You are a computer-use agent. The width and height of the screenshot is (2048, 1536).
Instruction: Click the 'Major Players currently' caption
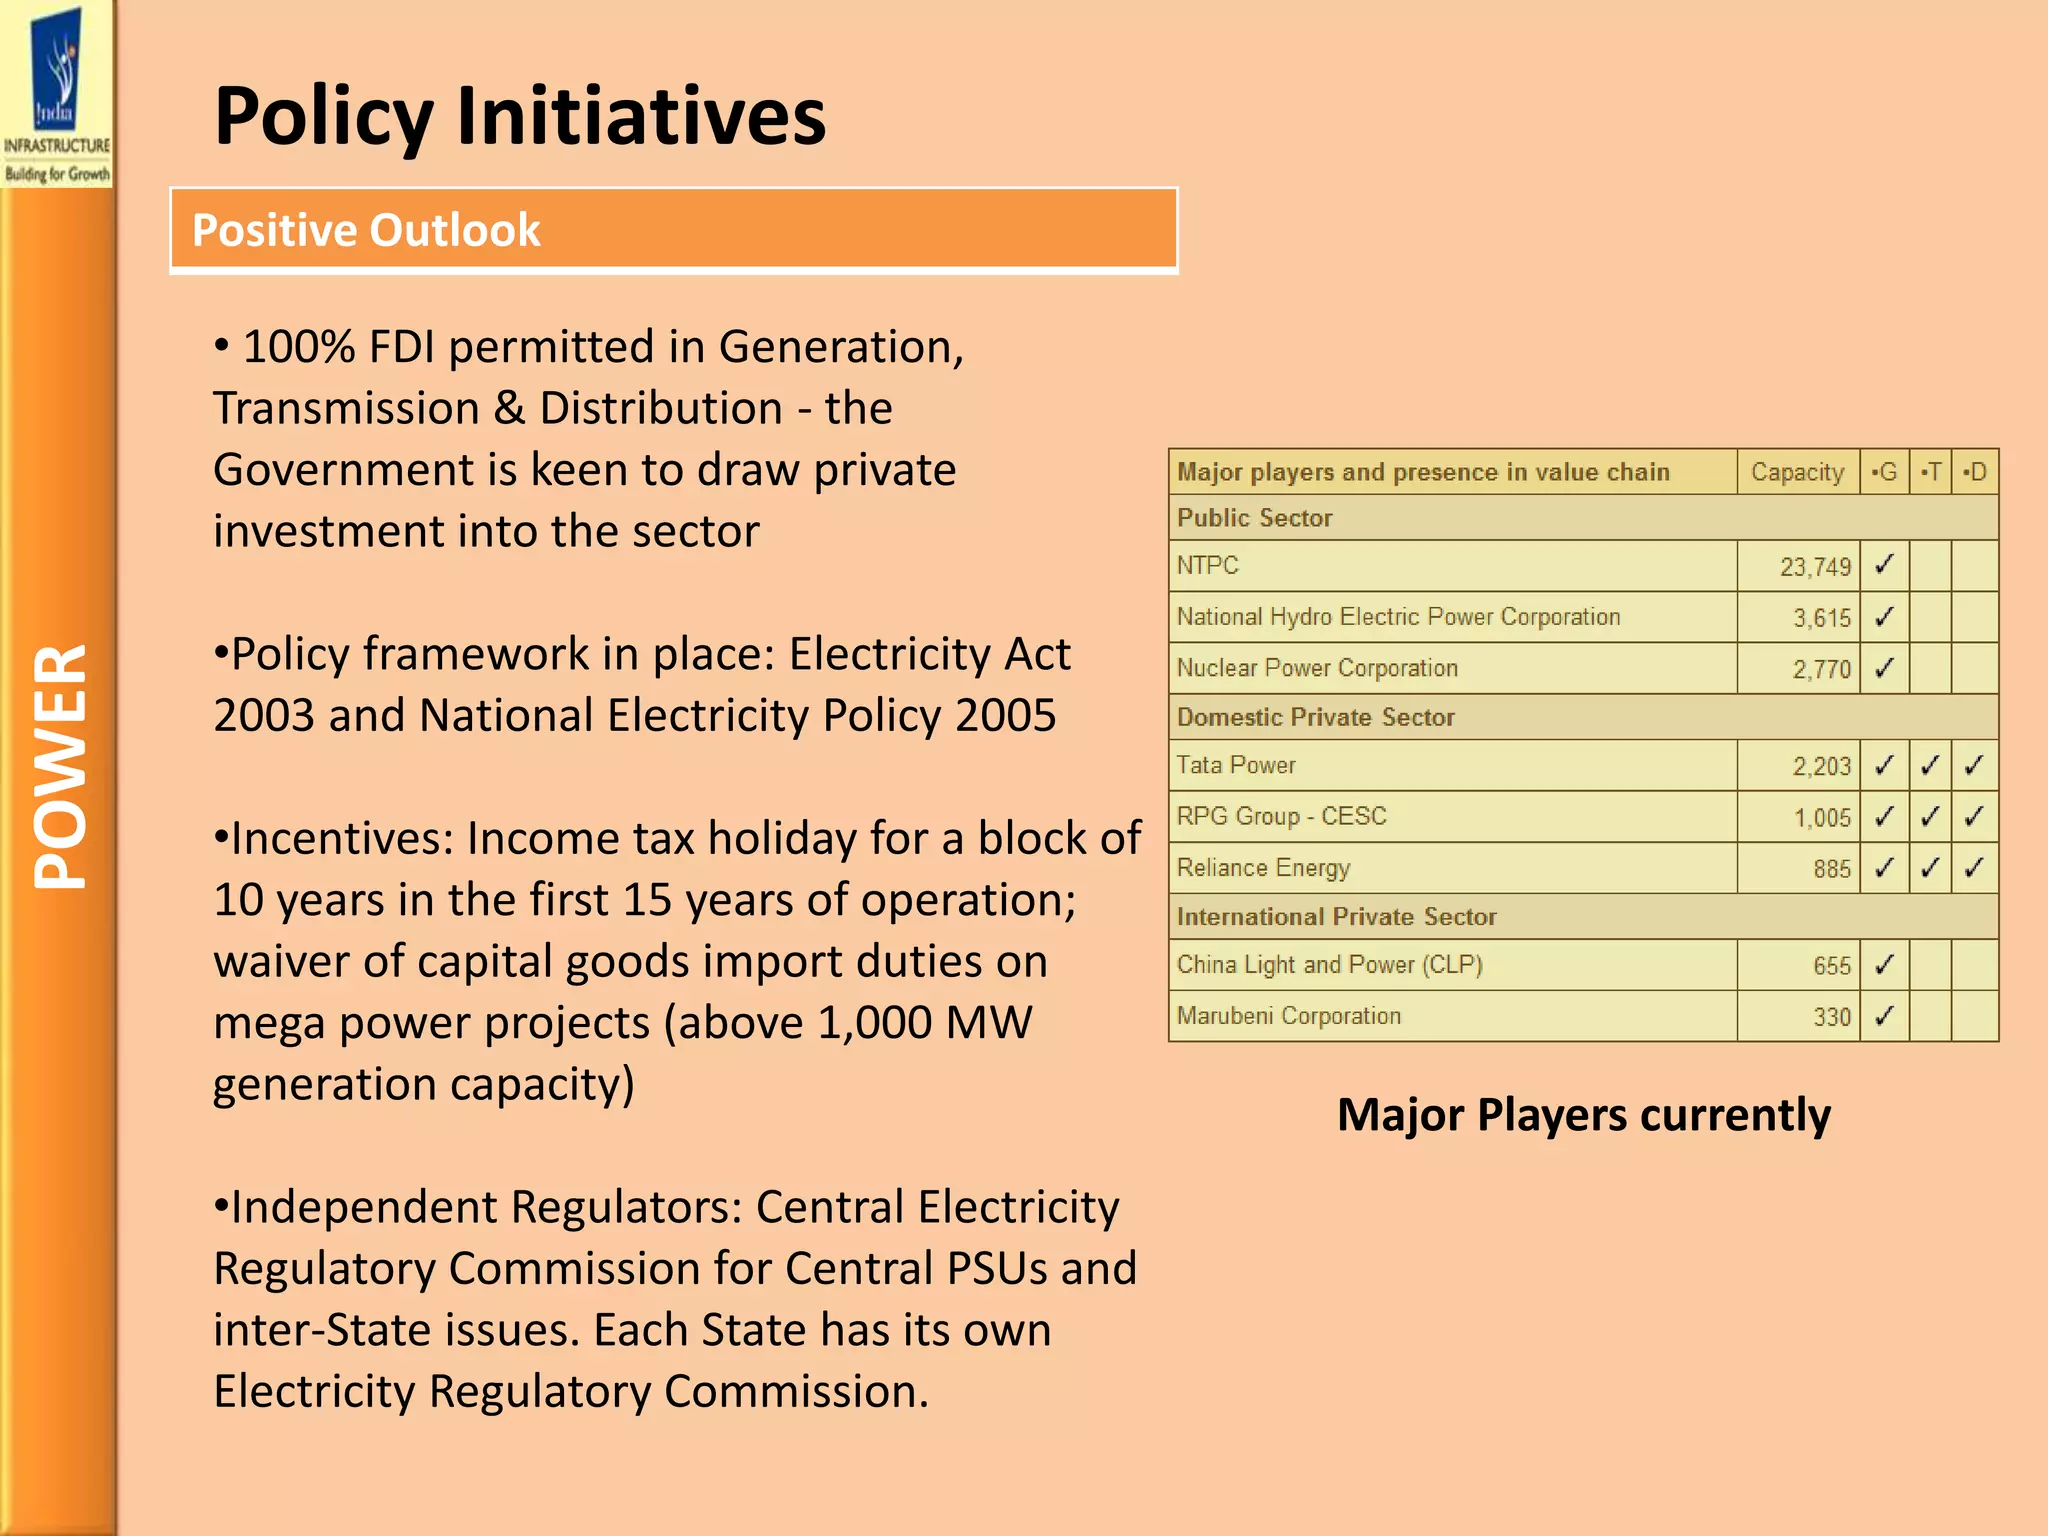[x=1584, y=1114]
